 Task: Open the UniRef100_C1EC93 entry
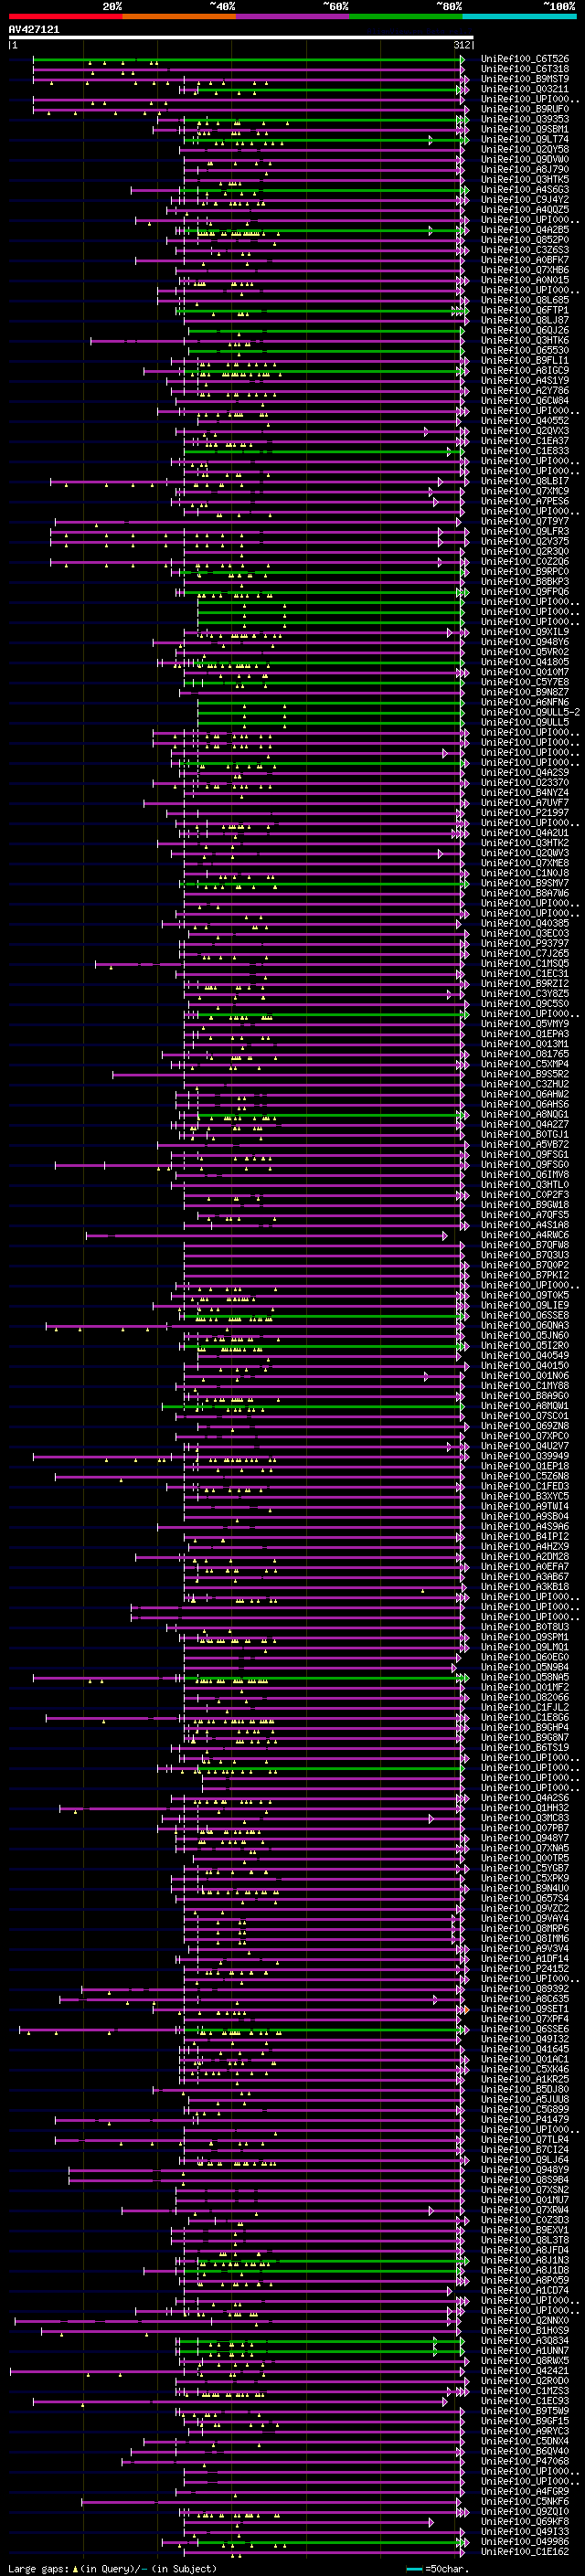(525, 2402)
